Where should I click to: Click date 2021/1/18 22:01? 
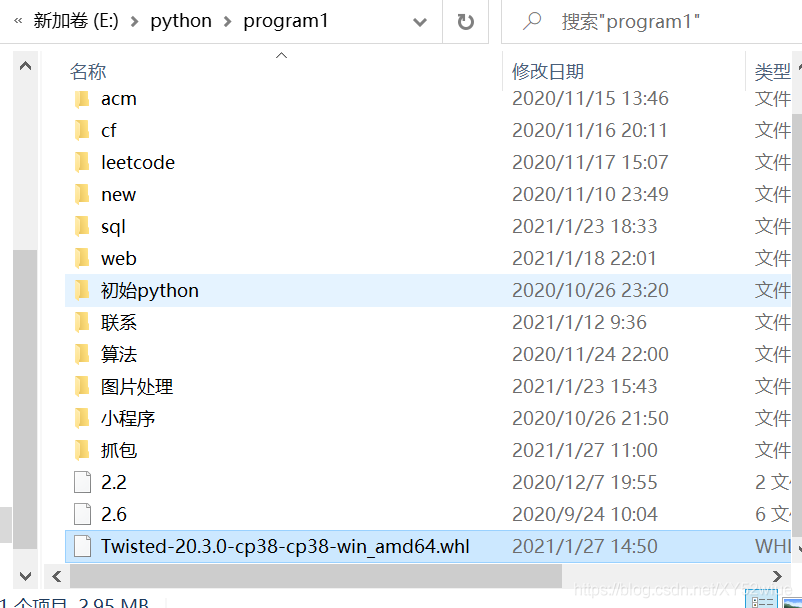(x=584, y=258)
